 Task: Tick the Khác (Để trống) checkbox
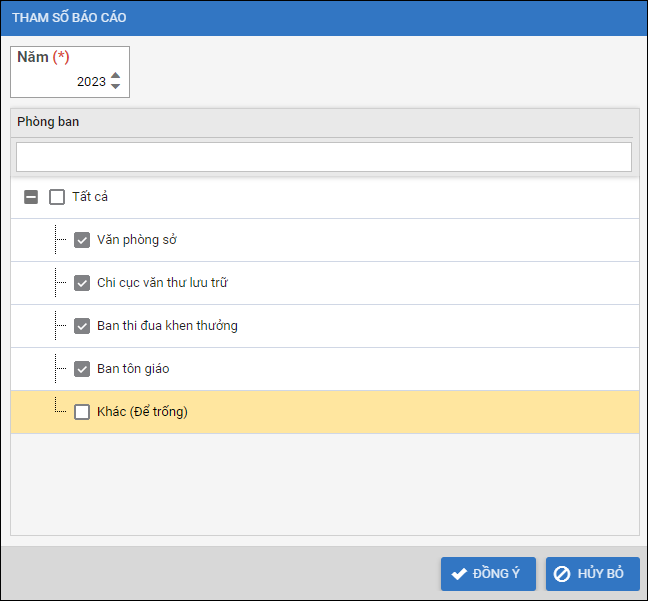click(x=82, y=412)
